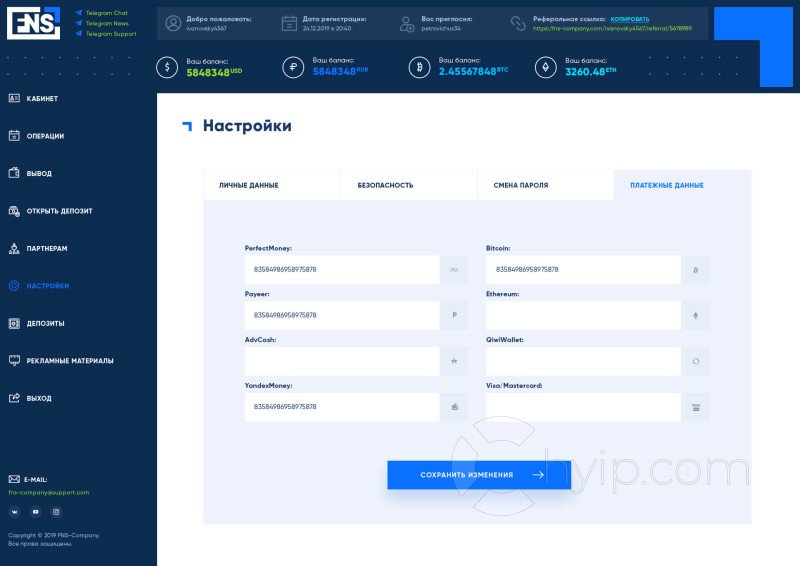Click the ETH ethereum balance icon
Viewport: 800px width, 566px height.
coord(545,67)
